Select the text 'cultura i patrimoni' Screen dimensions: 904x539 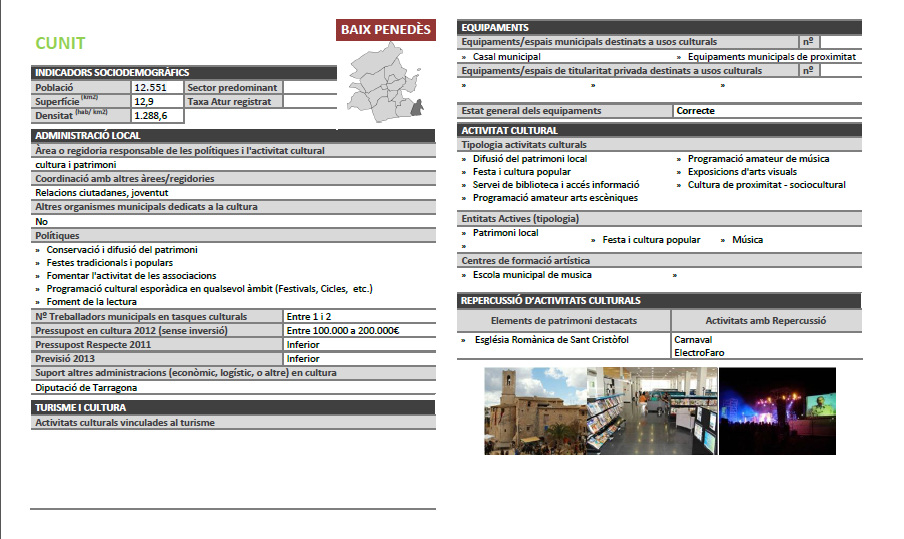click(76, 165)
